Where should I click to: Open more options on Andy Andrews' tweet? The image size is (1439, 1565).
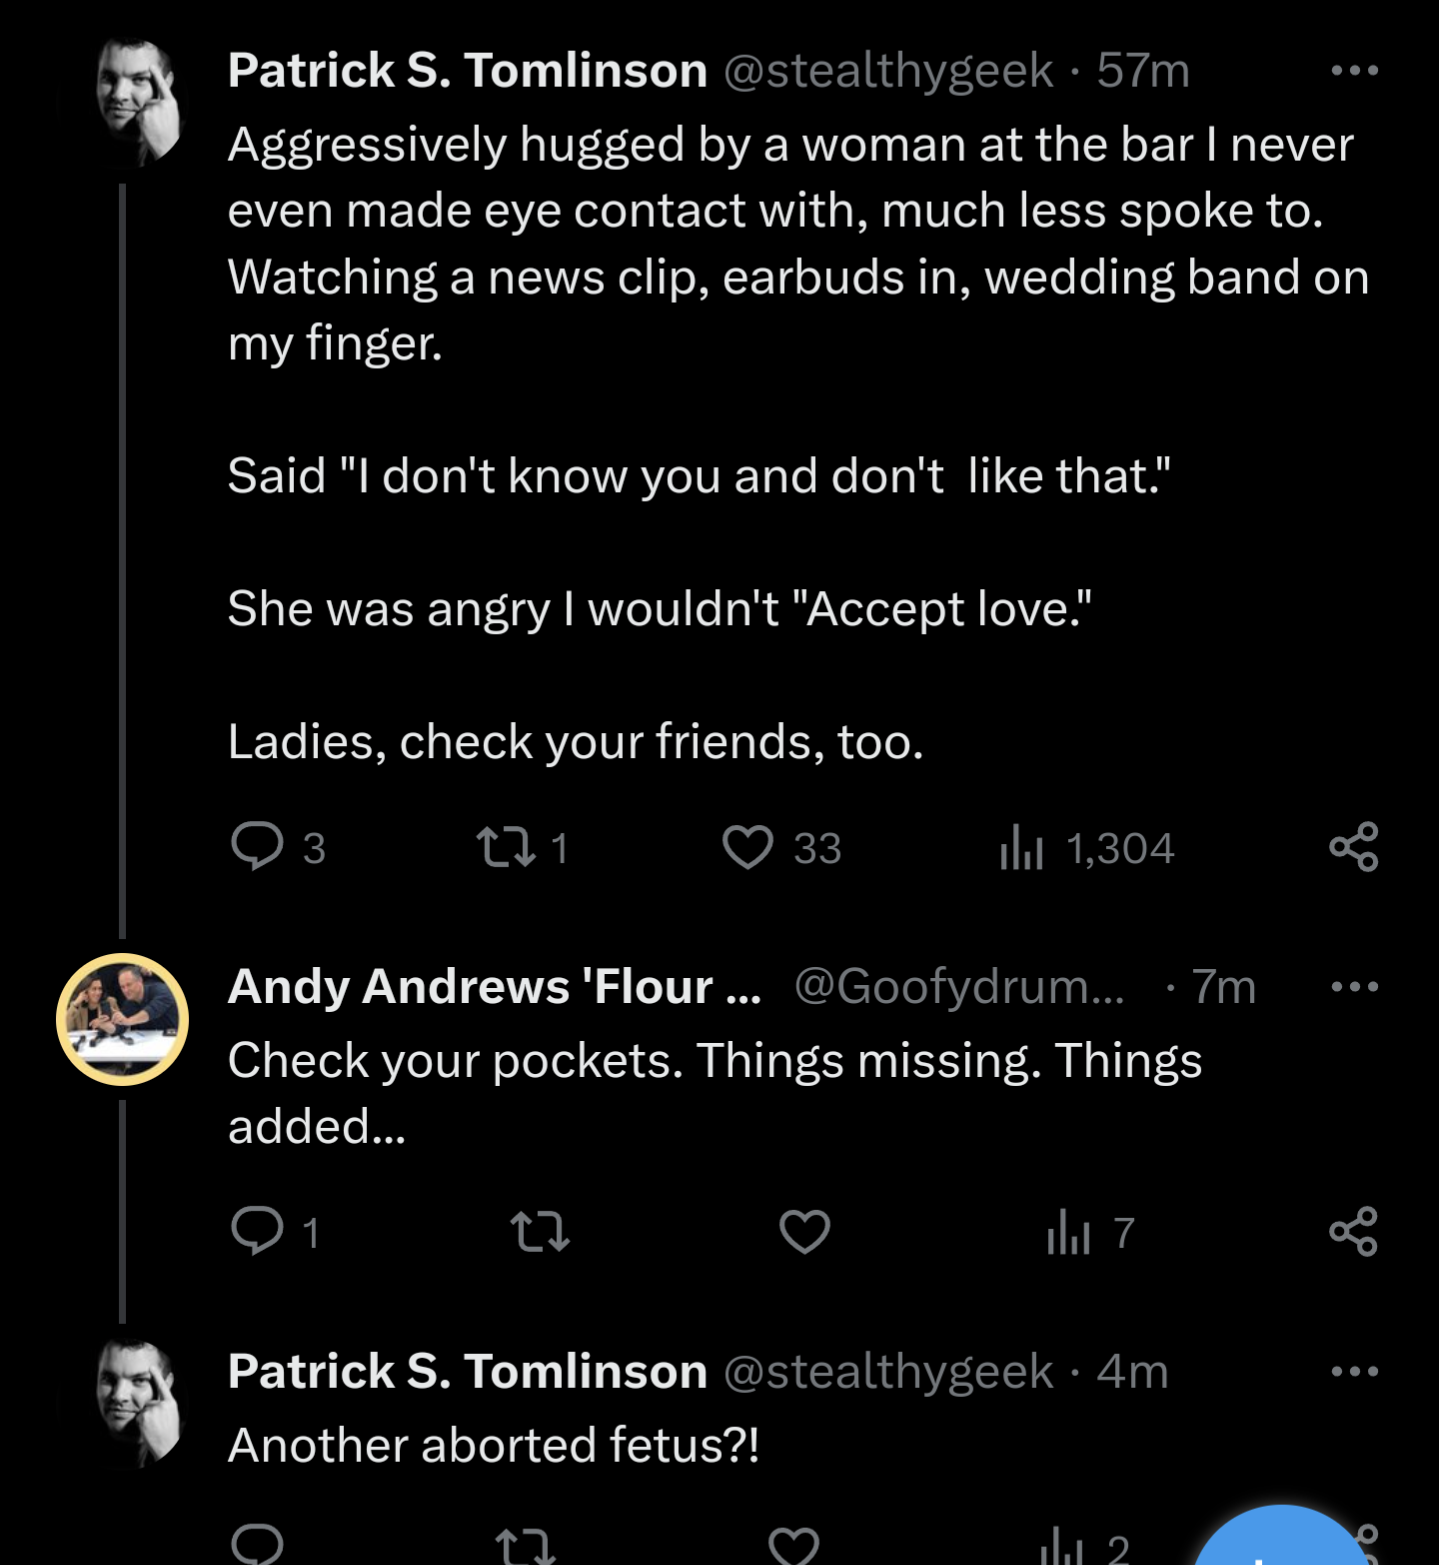coord(1355,986)
